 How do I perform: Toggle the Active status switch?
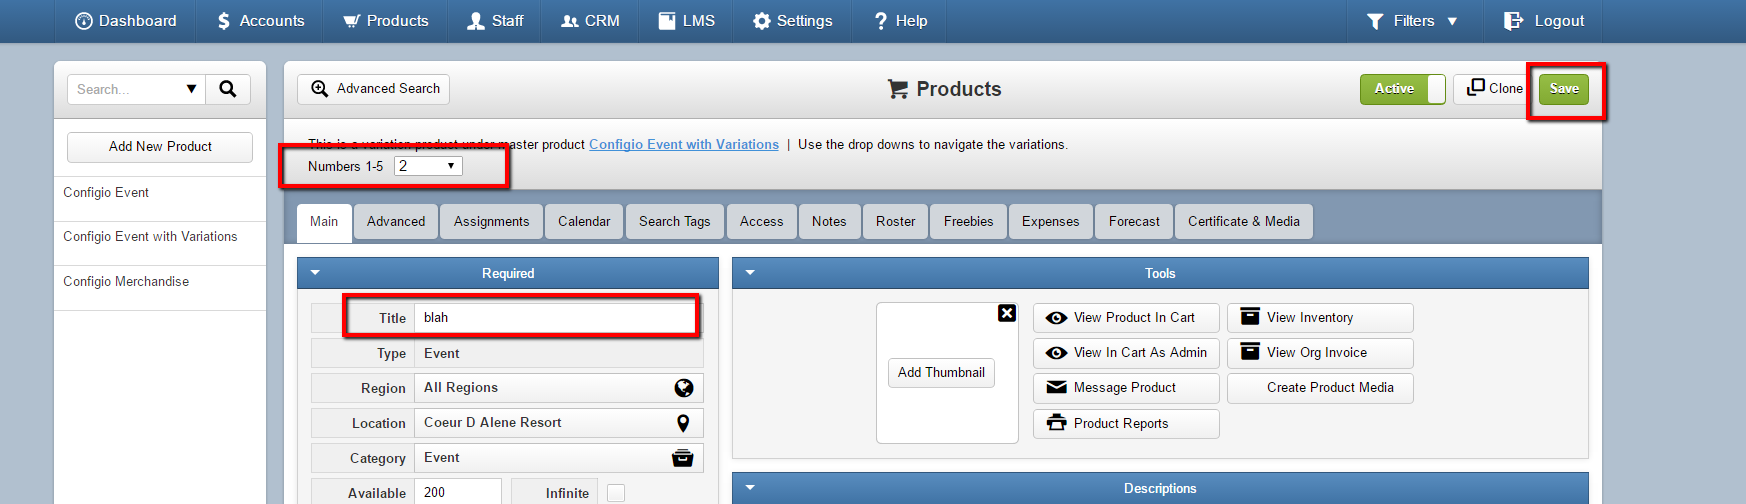1402,89
